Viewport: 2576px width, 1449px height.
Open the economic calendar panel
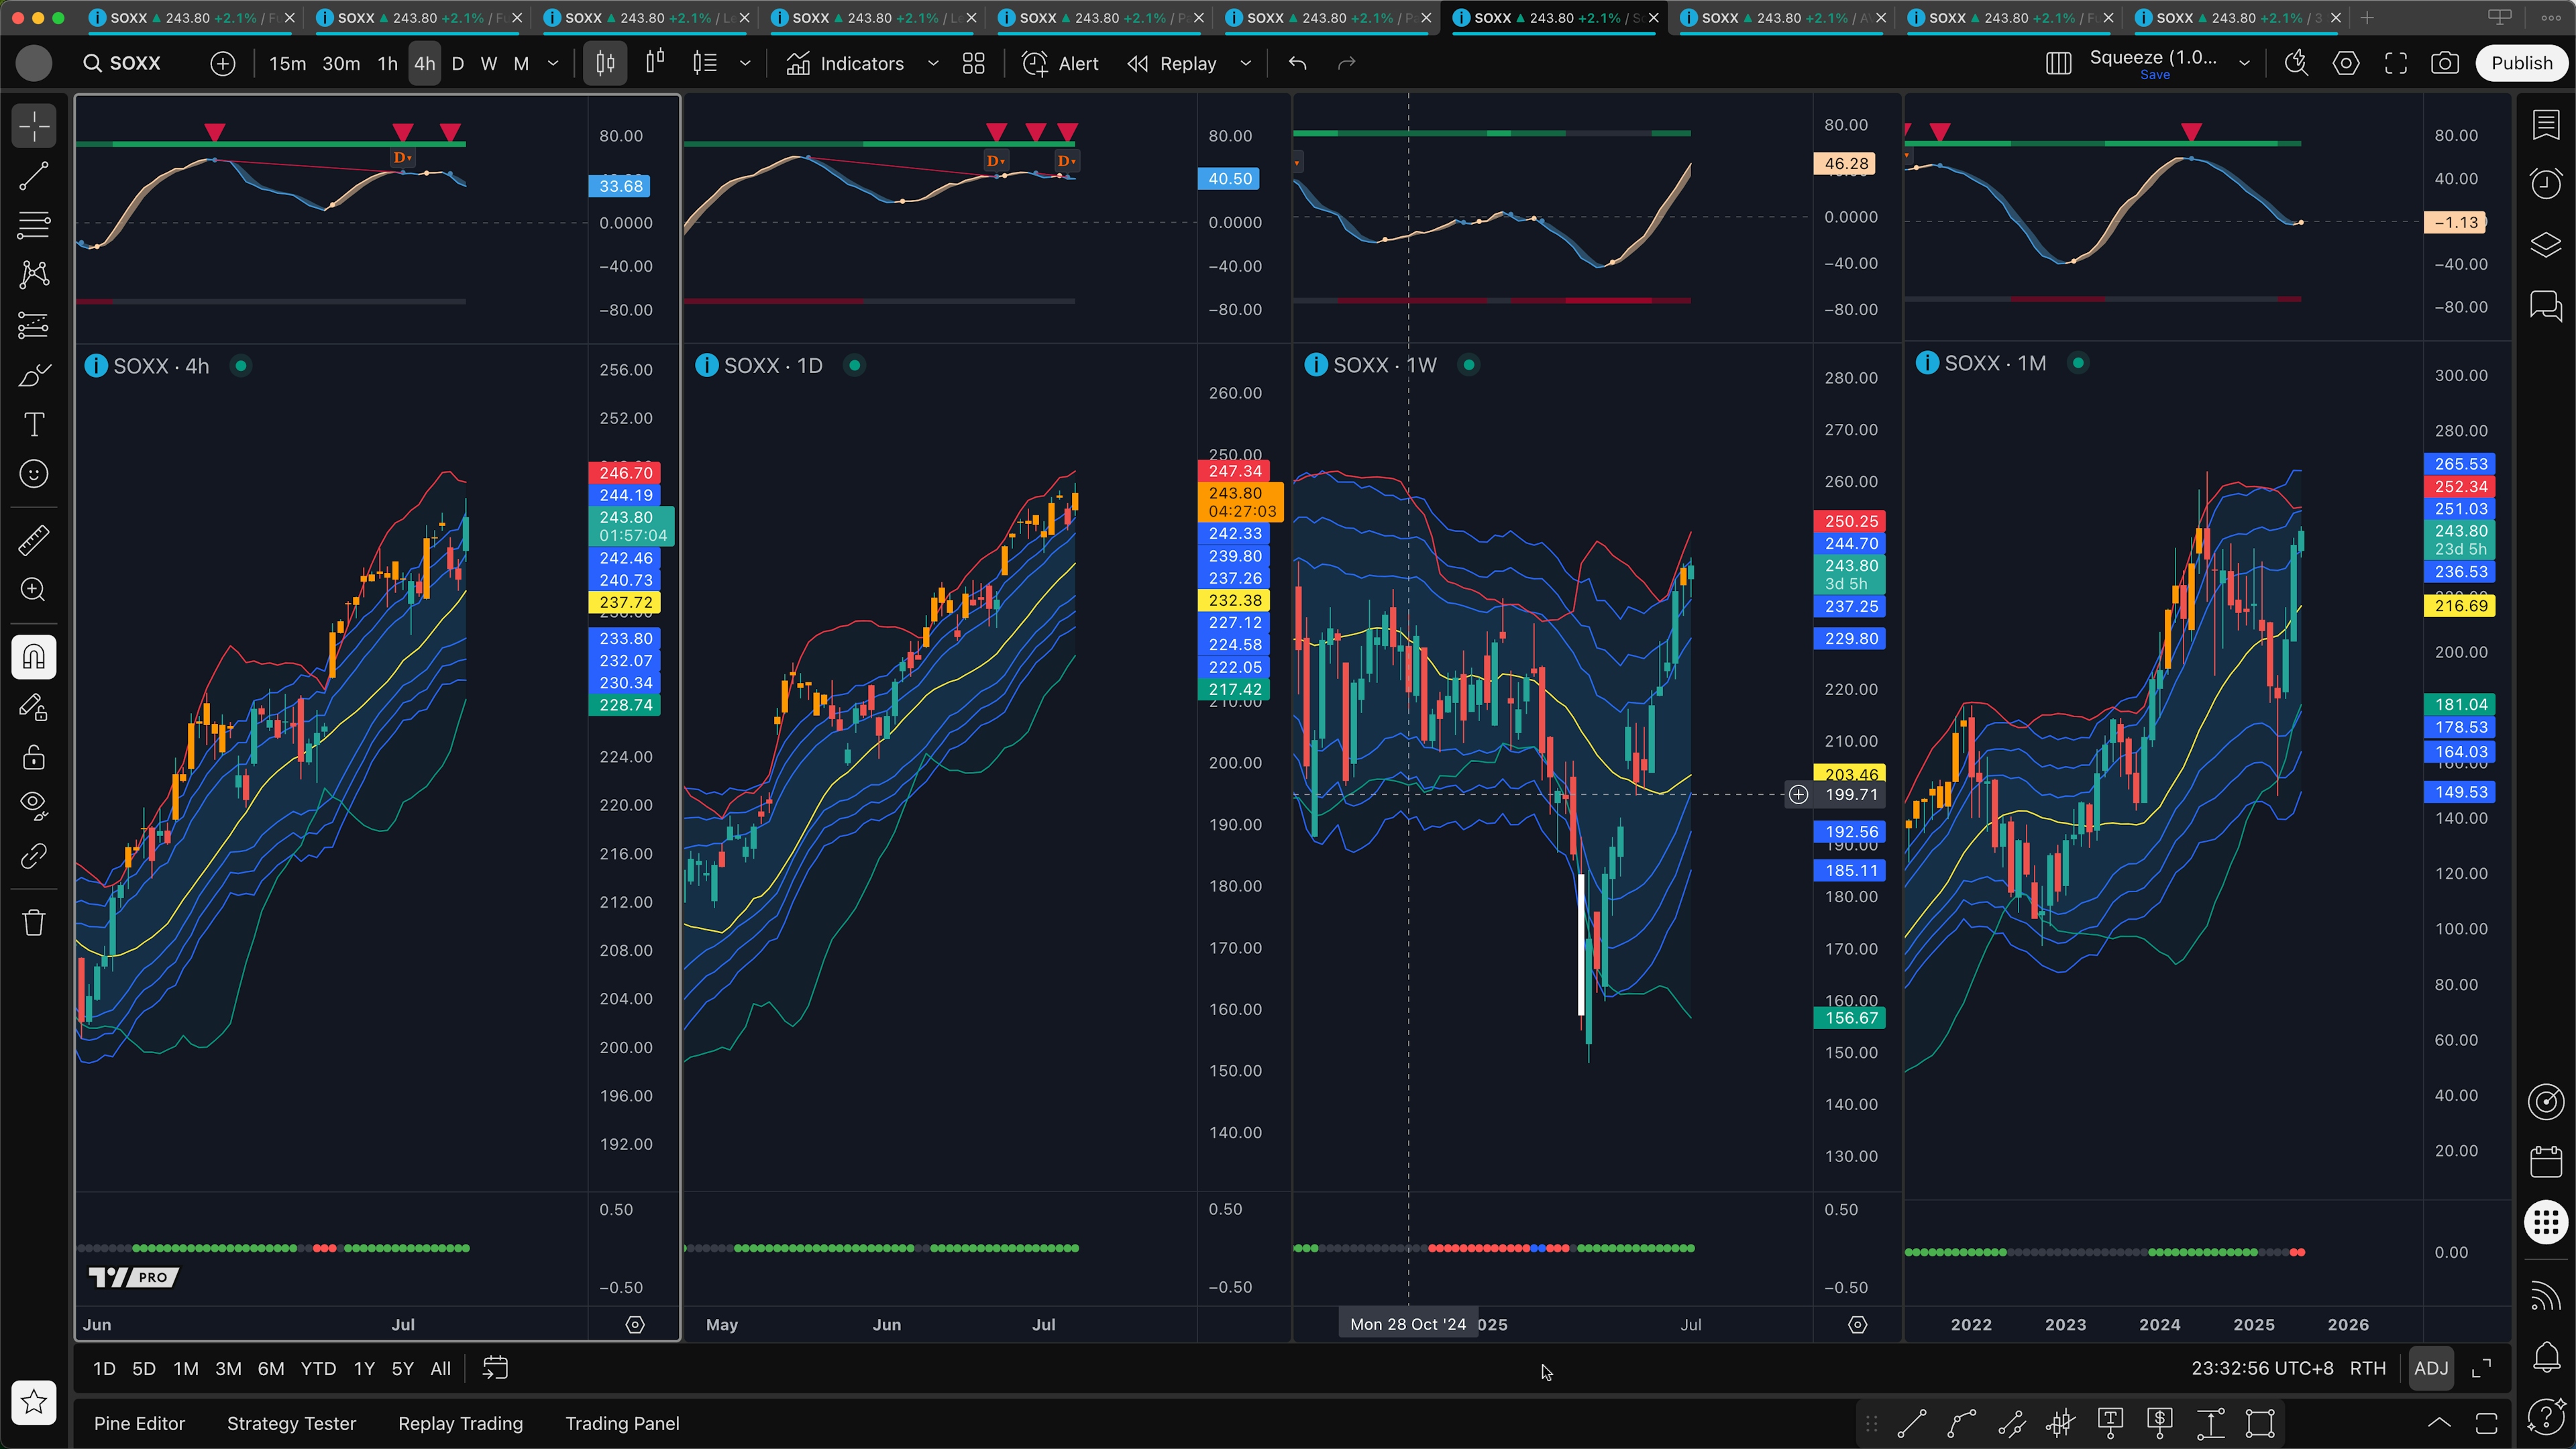(2546, 1161)
